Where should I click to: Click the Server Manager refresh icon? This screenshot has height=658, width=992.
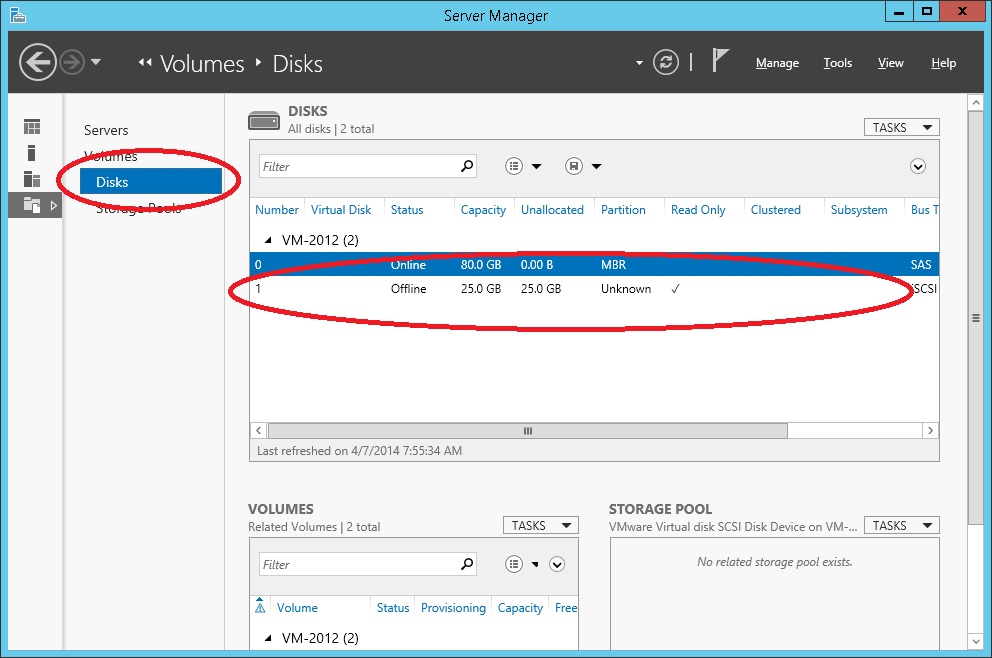coord(666,61)
